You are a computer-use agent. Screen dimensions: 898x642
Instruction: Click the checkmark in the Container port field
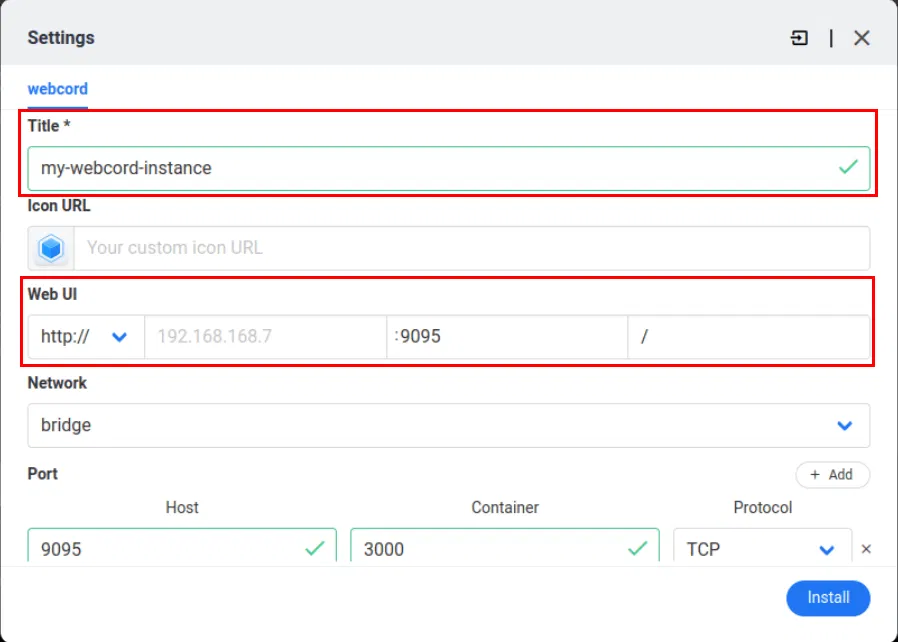click(639, 548)
